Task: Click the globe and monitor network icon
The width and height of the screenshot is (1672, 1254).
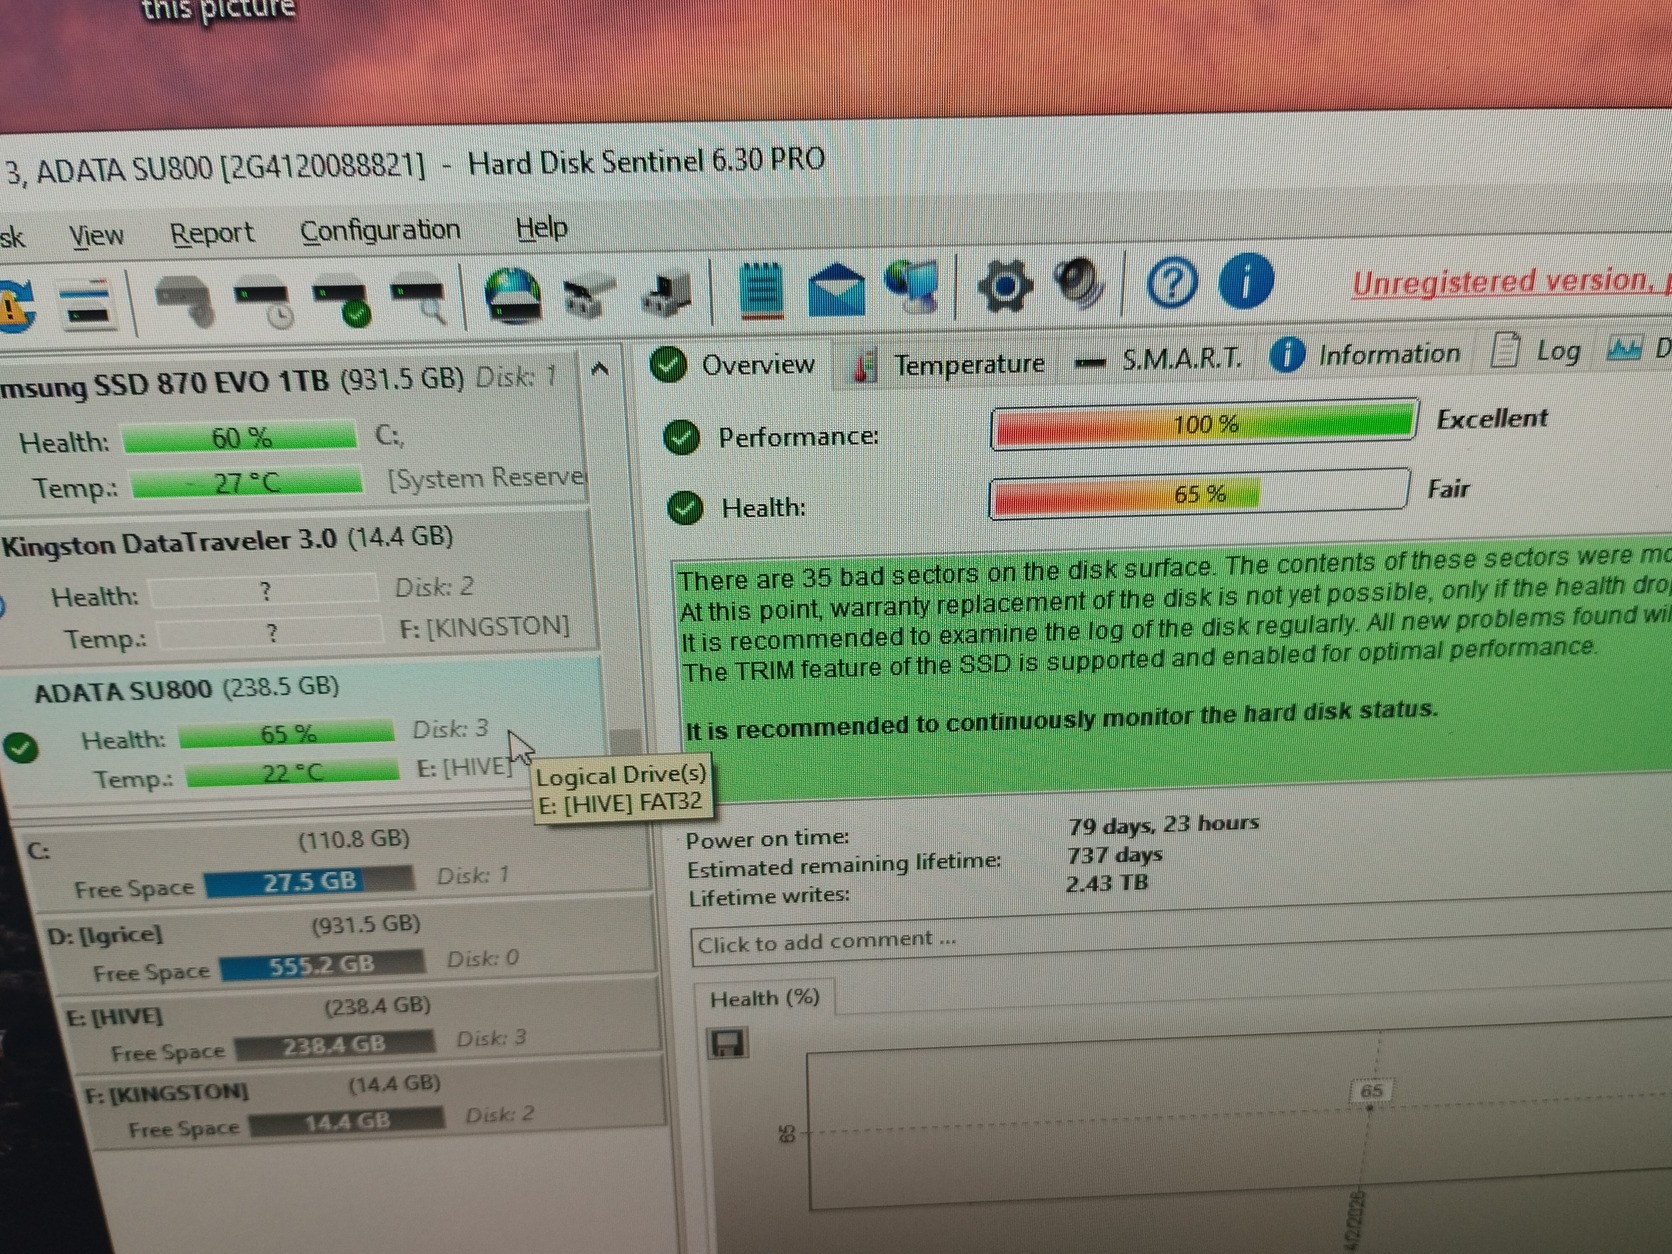Action: coord(912,288)
